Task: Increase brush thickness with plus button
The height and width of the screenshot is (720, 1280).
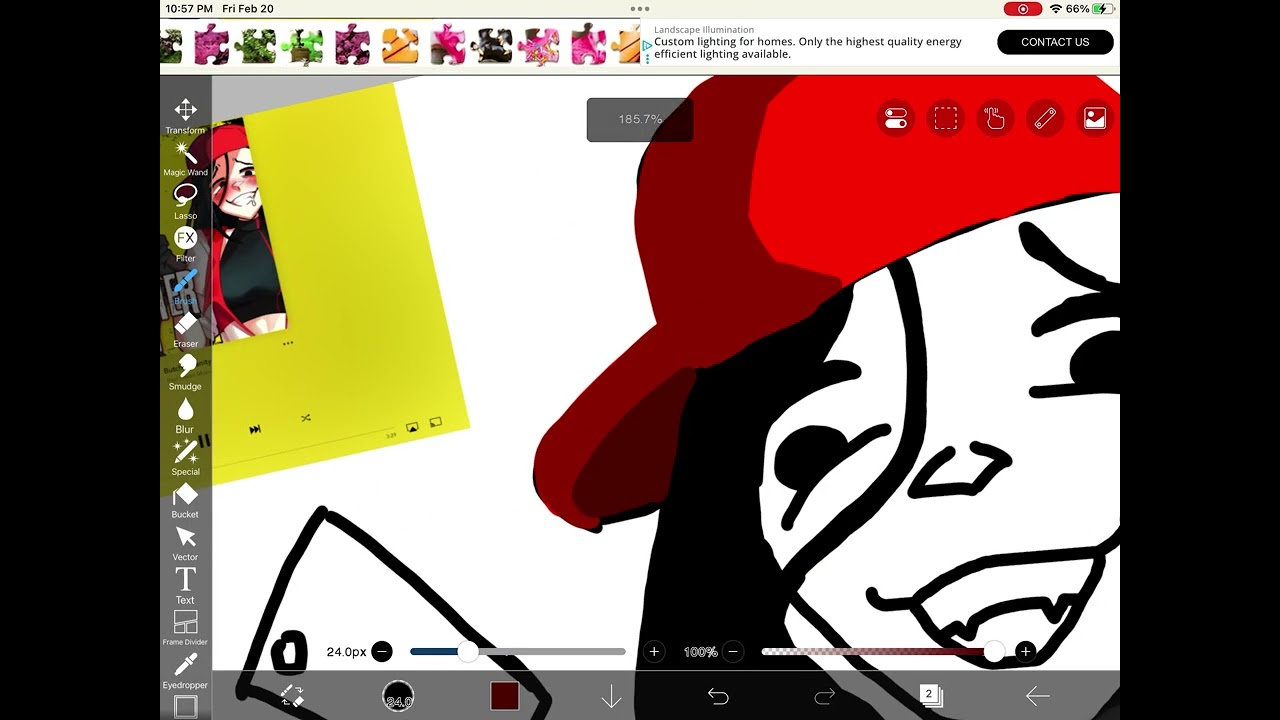Action: pyautogui.click(x=654, y=652)
